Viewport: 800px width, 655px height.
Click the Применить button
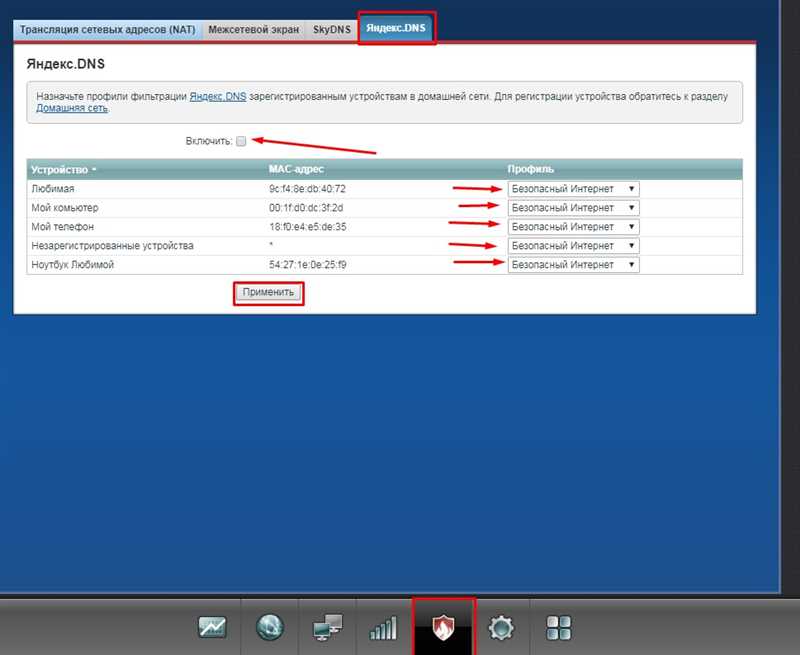pos(268,292)
